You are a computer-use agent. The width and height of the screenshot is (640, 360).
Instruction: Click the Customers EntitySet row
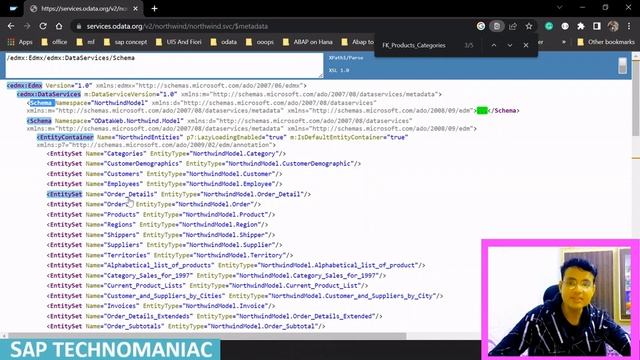pyautogui.click(x=164, y=174)
